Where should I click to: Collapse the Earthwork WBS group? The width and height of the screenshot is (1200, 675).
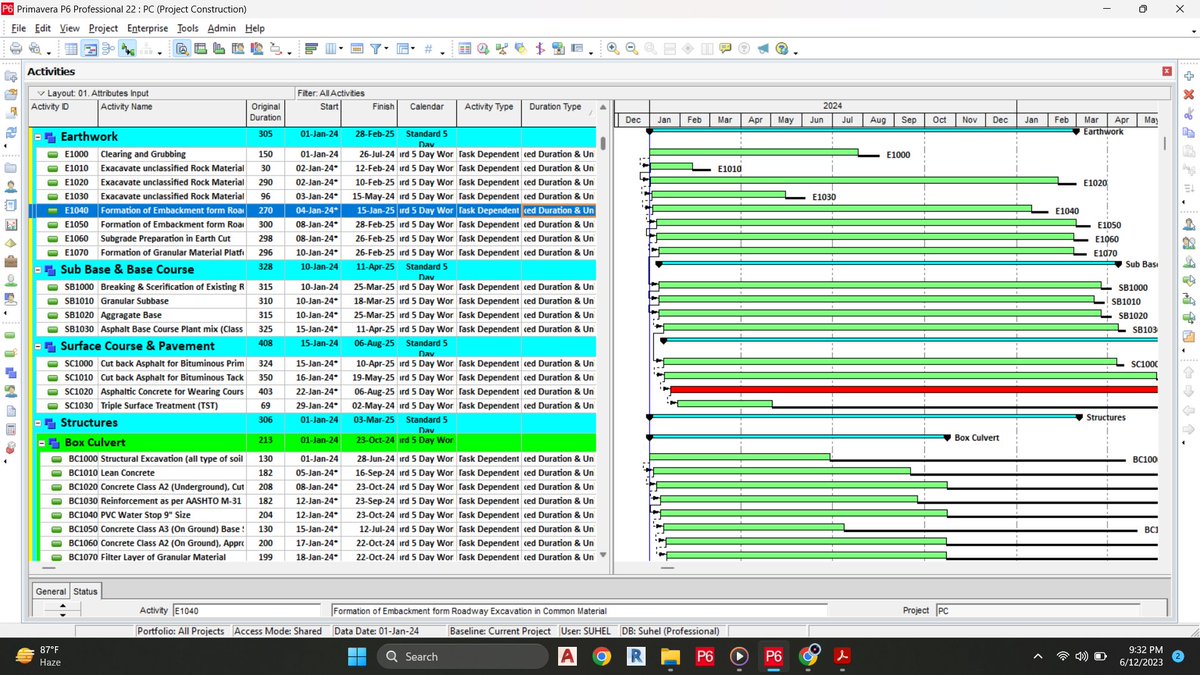[x=37, y=137]
